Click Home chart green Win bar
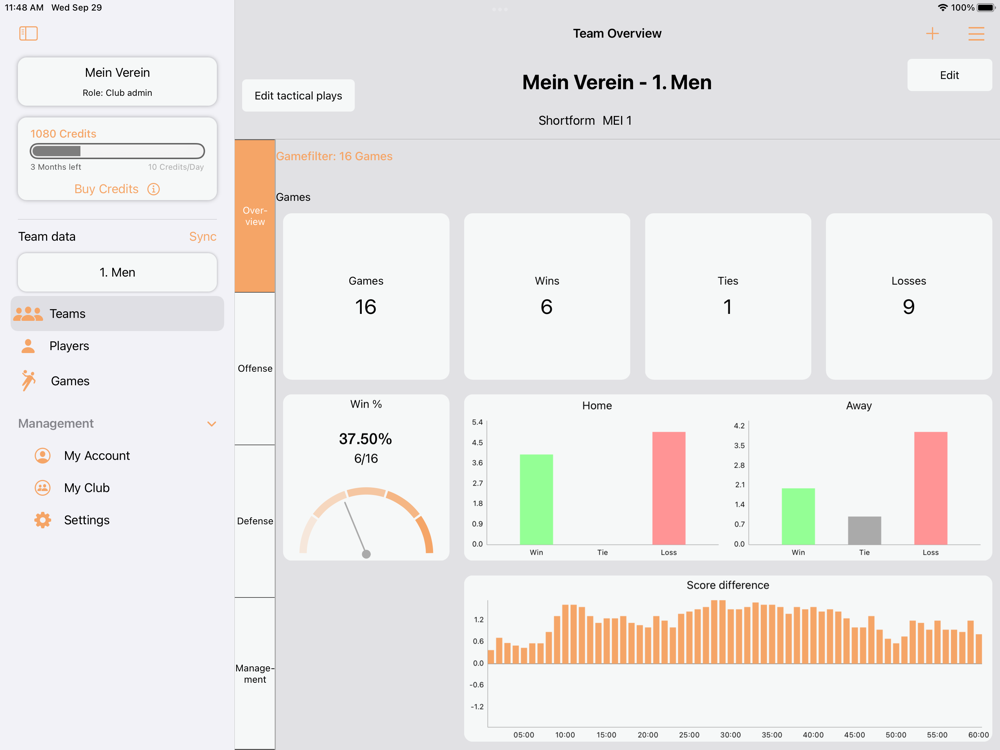The height and width of the screenshot is (750, 1000). pos(536,499)
